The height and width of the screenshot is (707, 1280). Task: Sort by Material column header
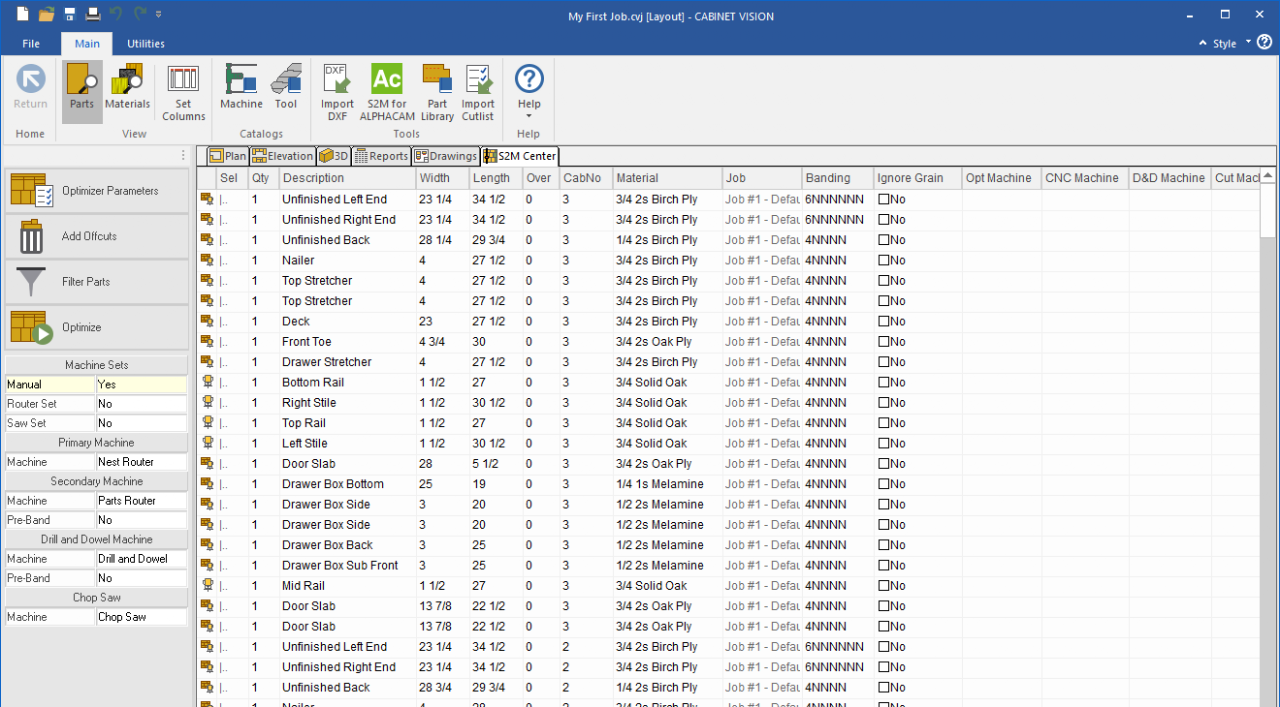click(x=667, y=178)
